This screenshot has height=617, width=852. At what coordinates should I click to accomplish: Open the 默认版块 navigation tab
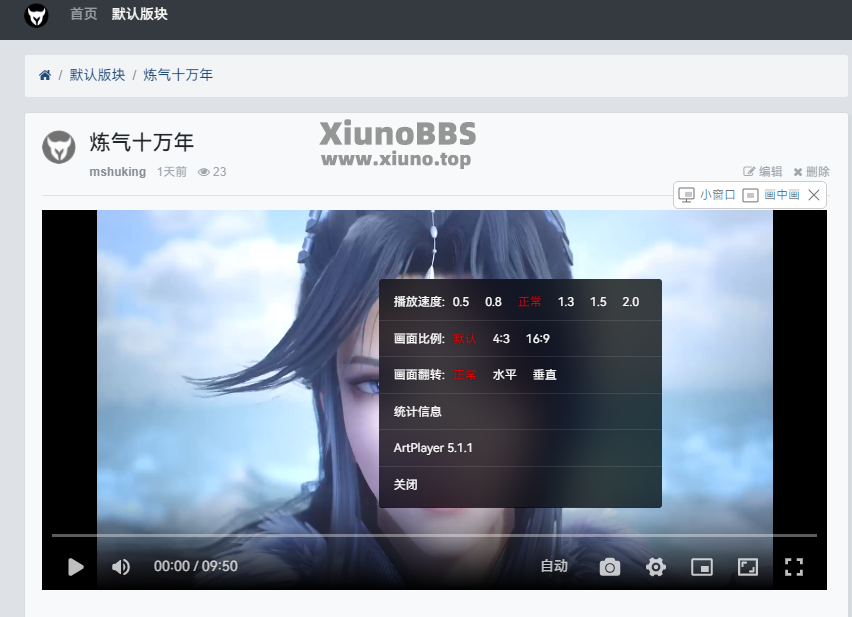(x=140, y=14)
